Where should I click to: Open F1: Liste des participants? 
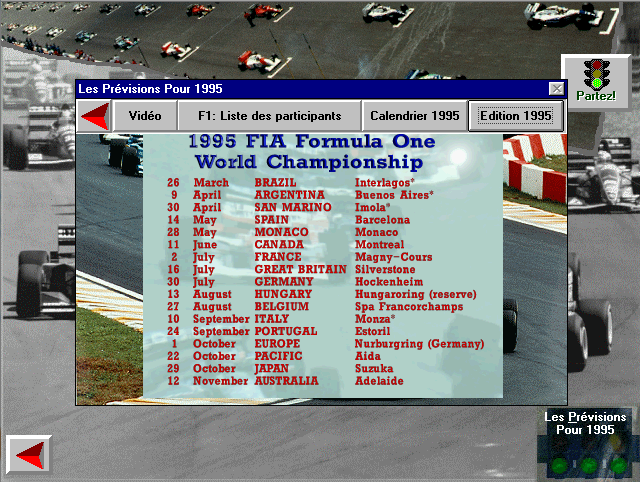coord(269,116)
